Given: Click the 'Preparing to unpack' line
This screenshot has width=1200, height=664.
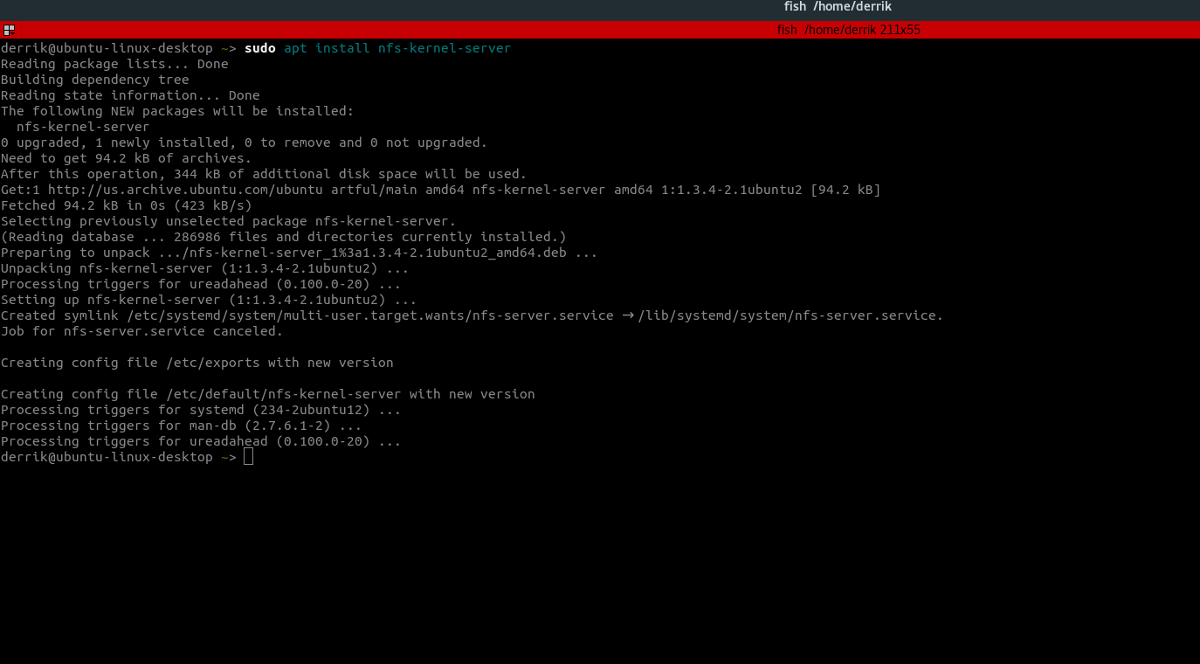Looking at the screenshot, I should coord(300,253).
